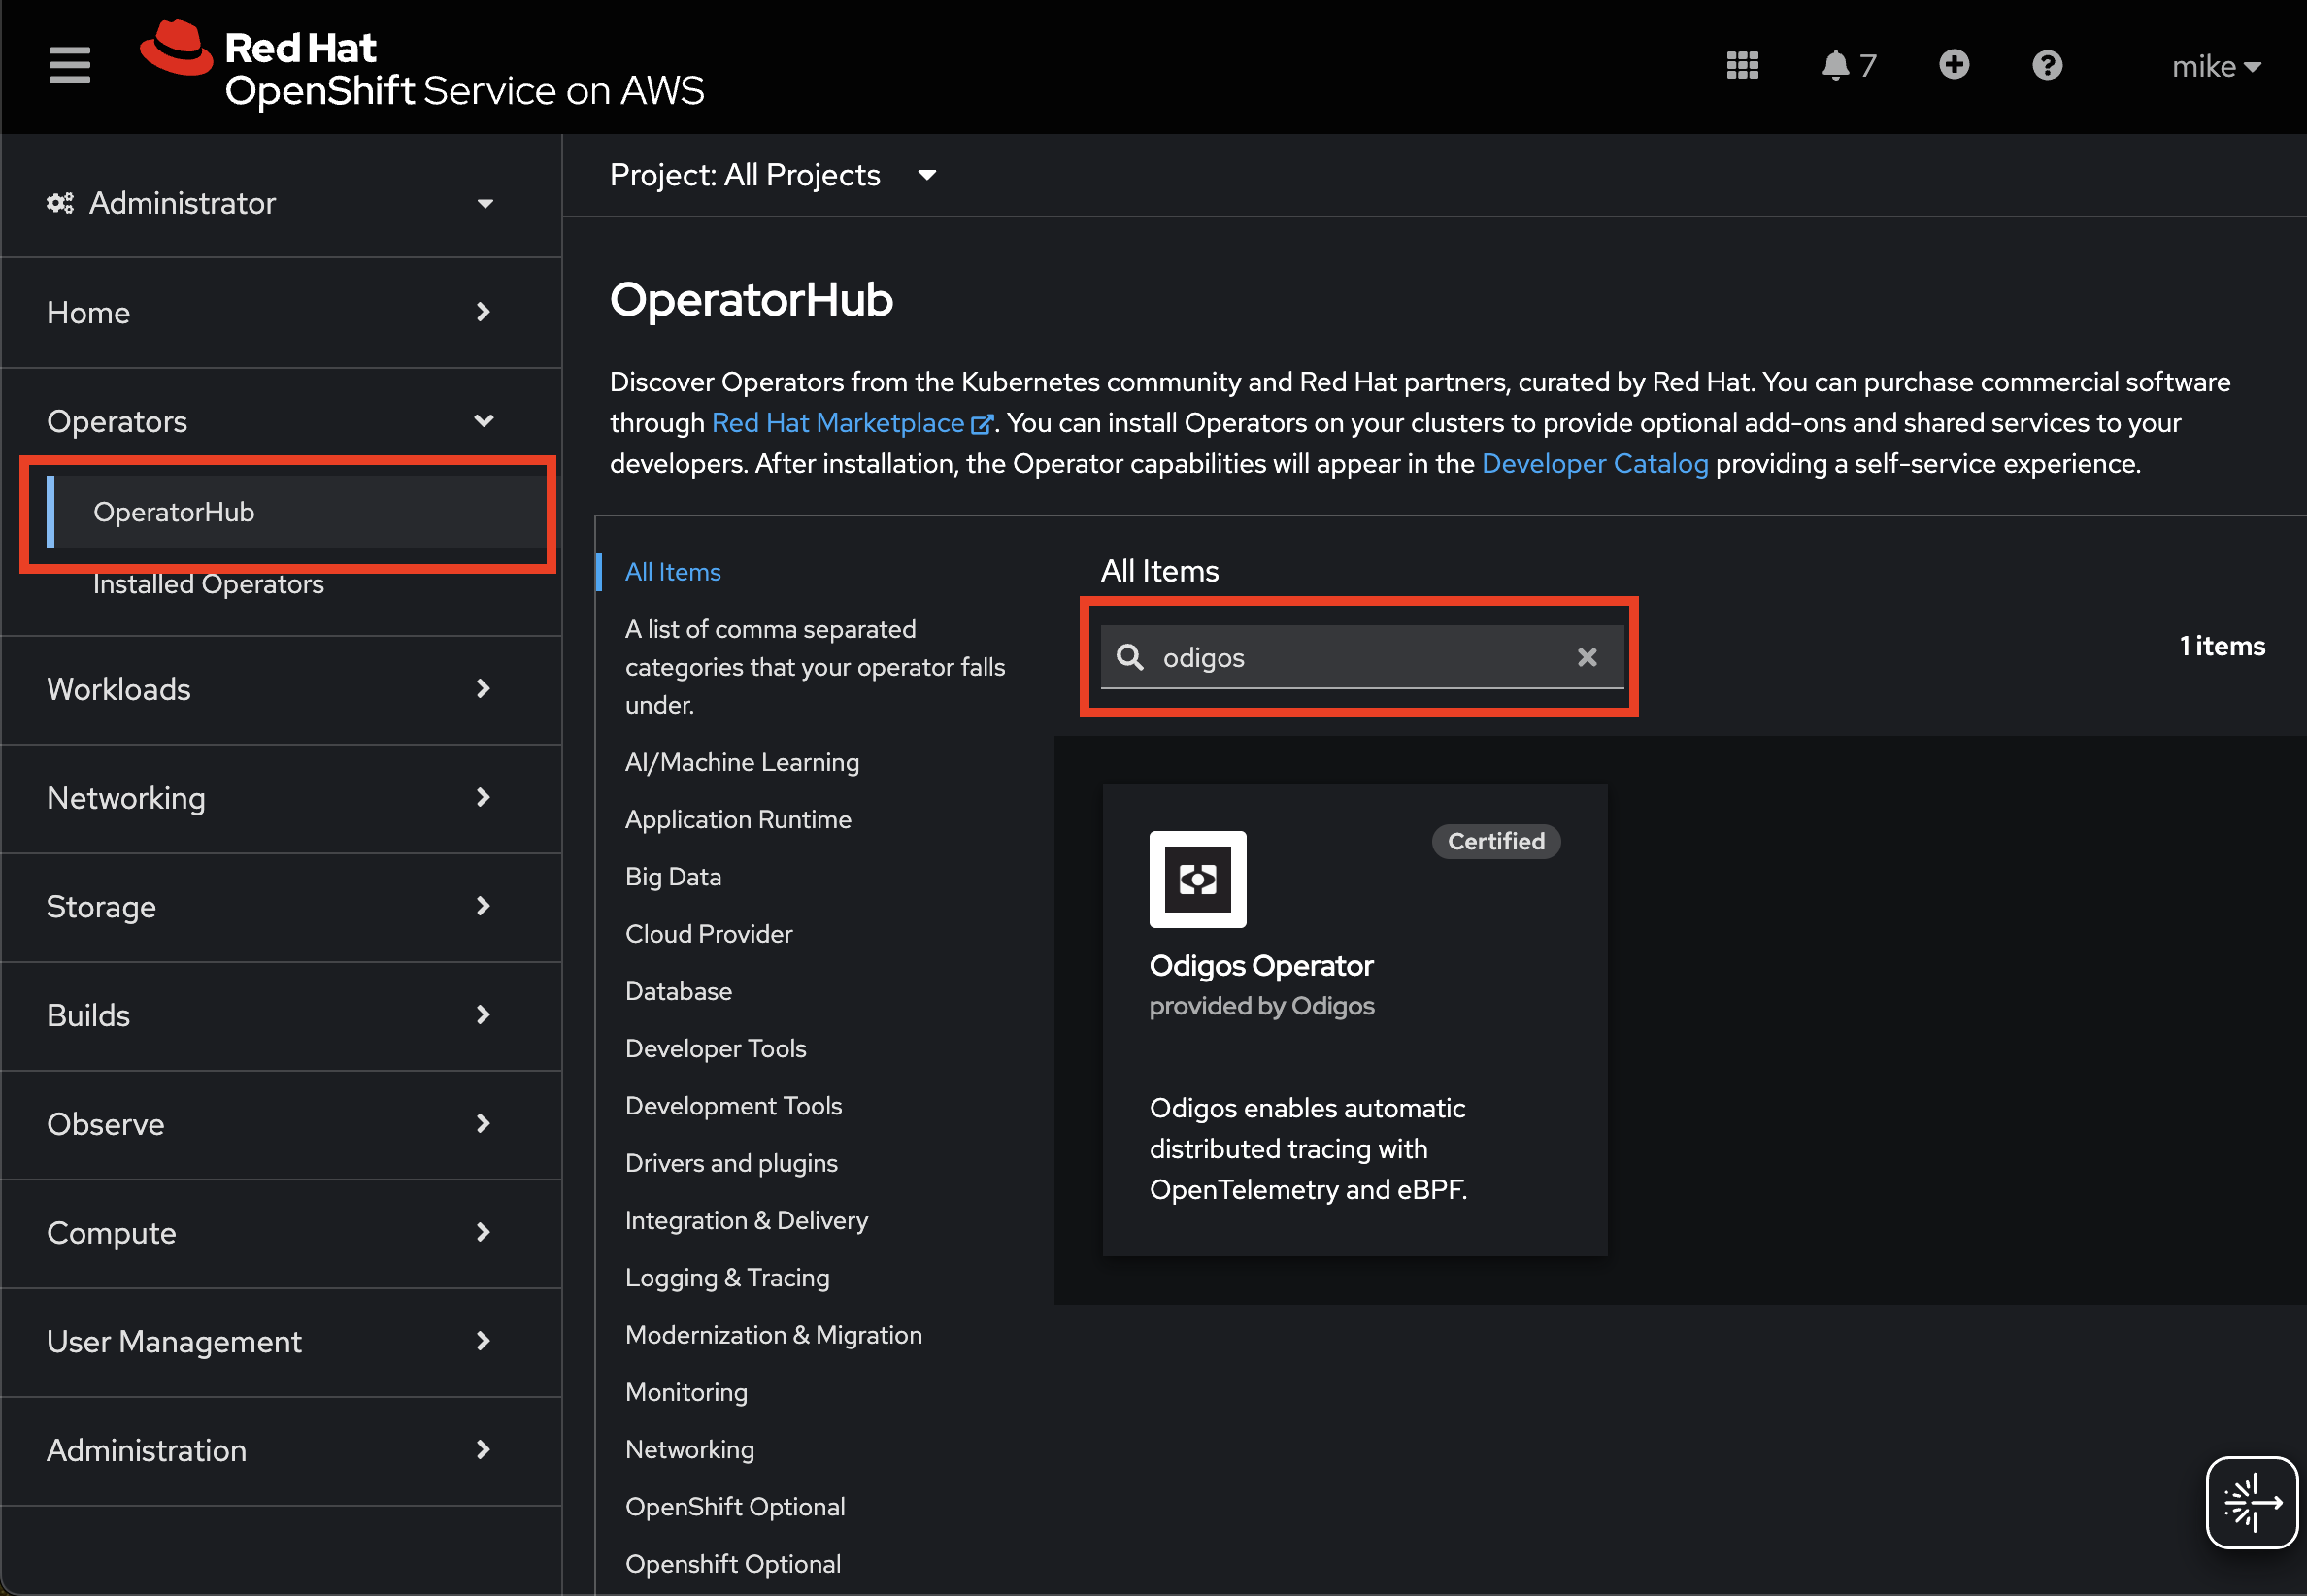Viewport: 2307px width, 1596px height.
Task: Follow the Developer Catalog link
Action: [x=1594, y=464]
